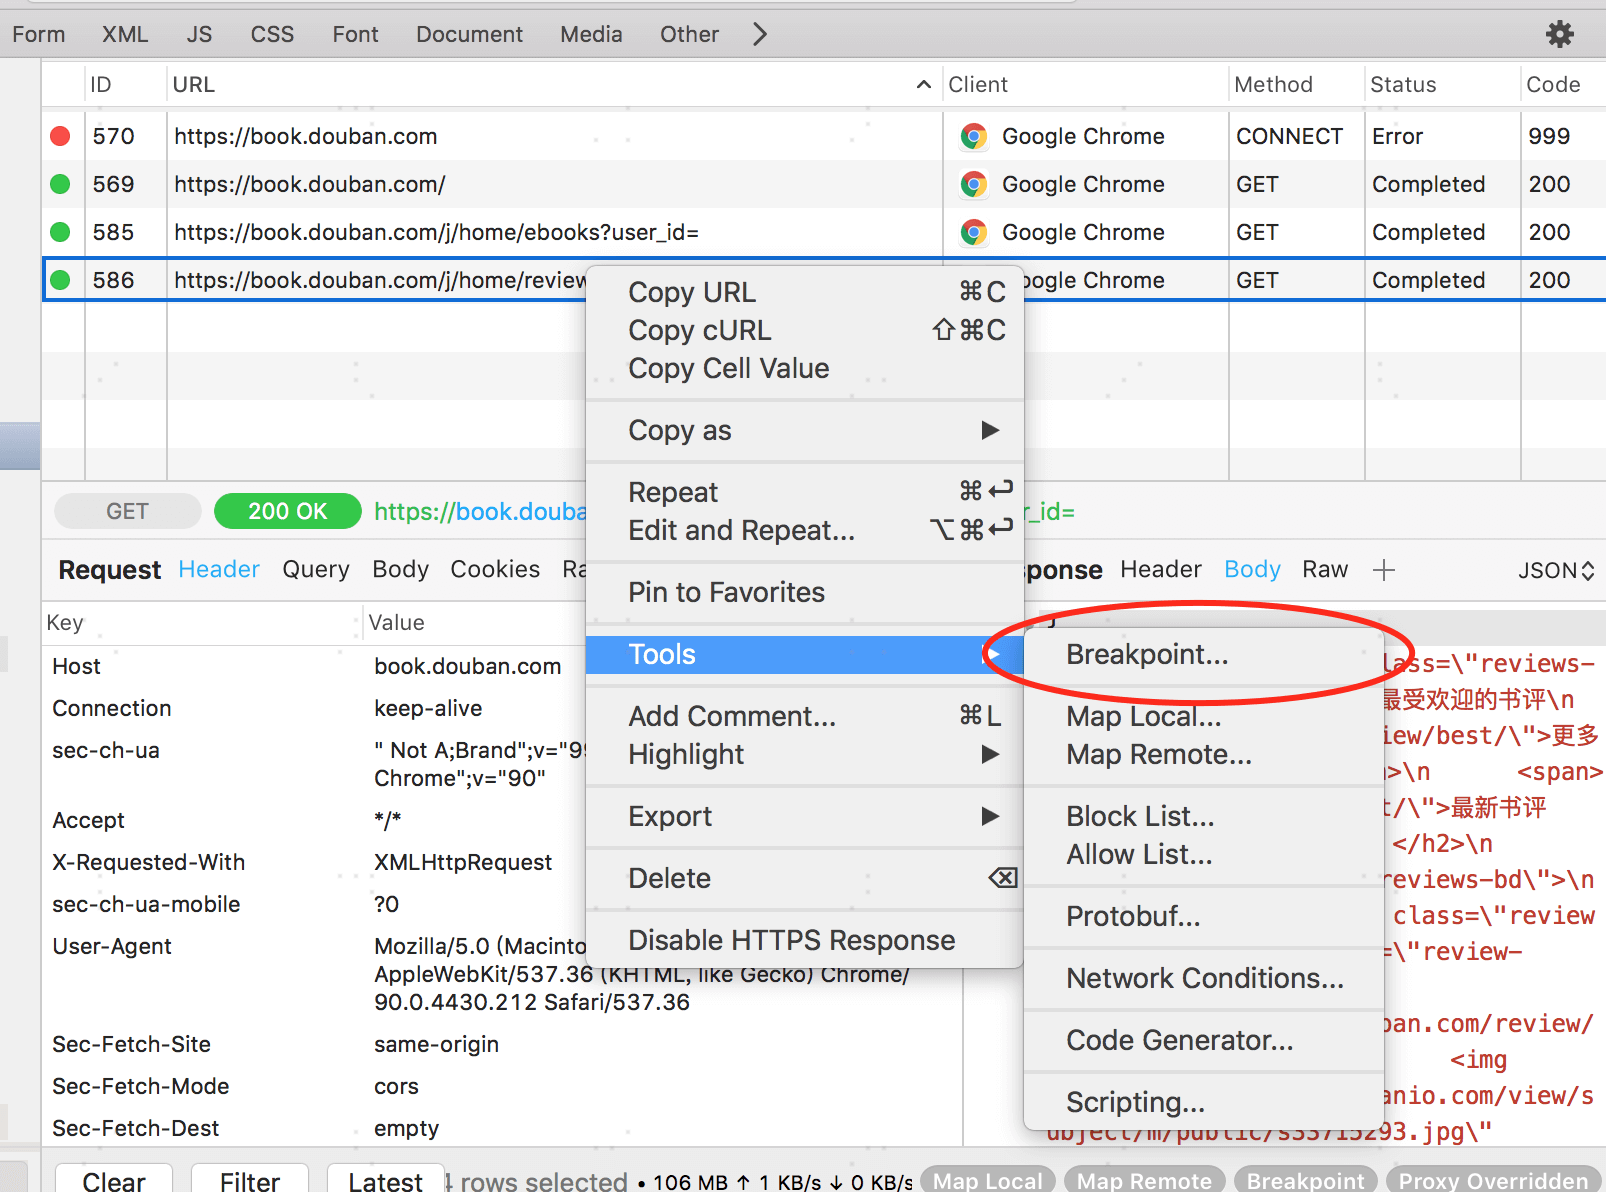Select Copy Cell Value
This screenshot has width=1606, height=1192.
(x=804, y=368)
